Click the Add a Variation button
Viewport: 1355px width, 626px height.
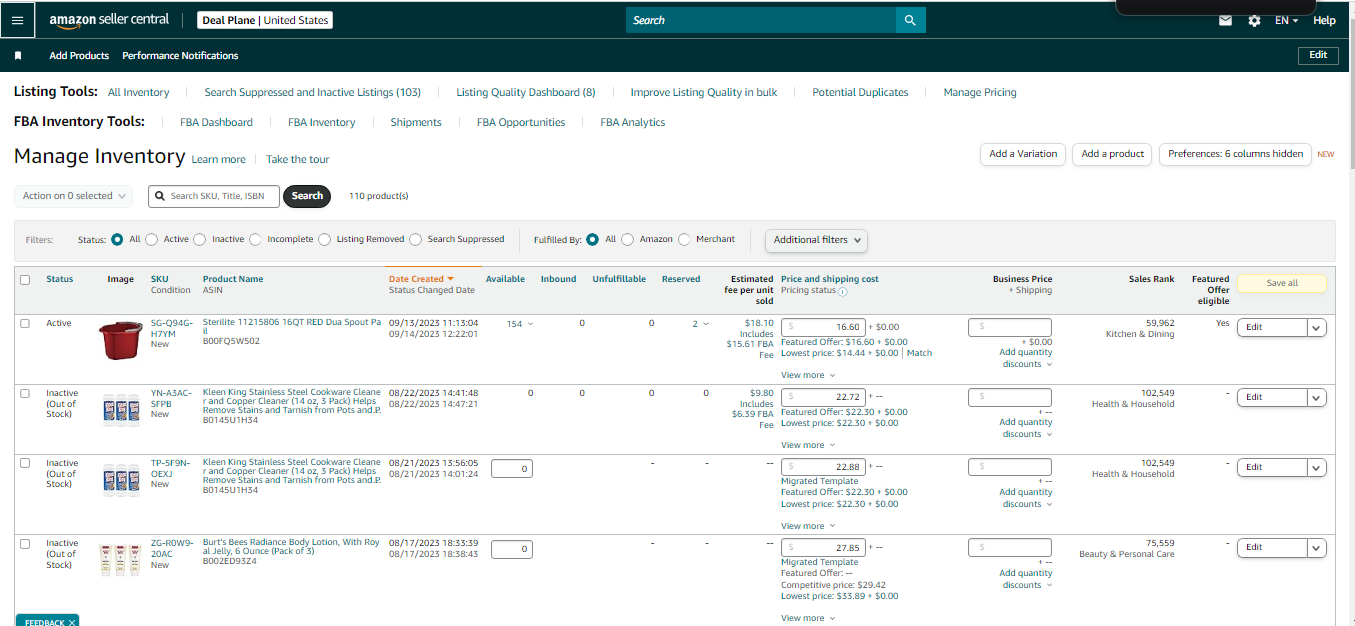point(1023,154)
